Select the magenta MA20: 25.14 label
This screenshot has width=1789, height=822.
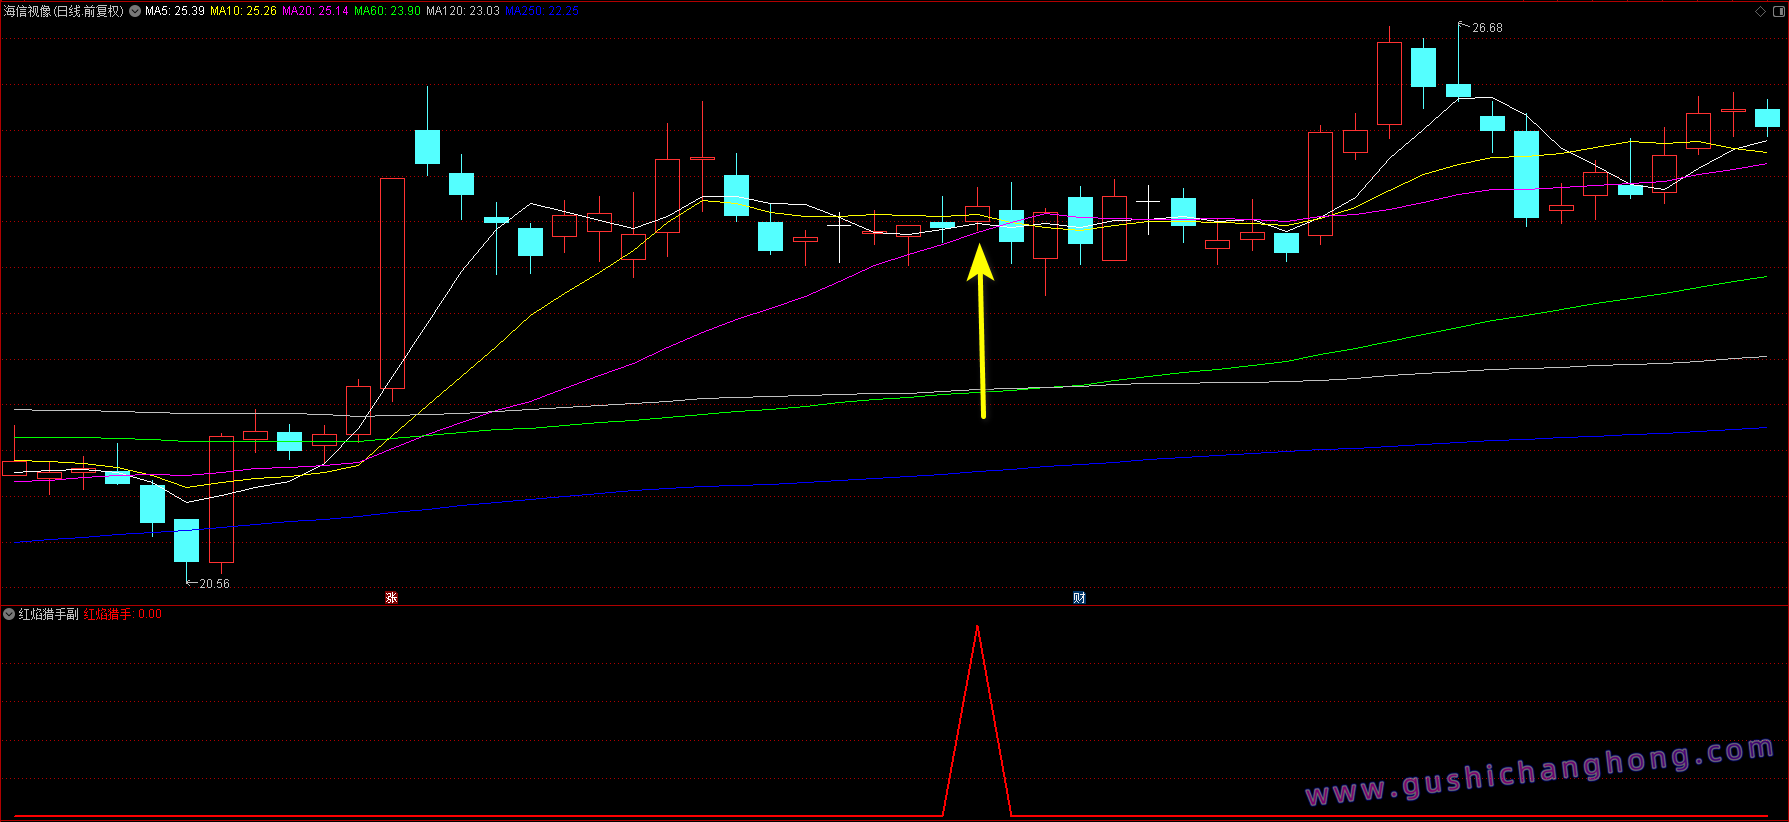click(315, 11)
